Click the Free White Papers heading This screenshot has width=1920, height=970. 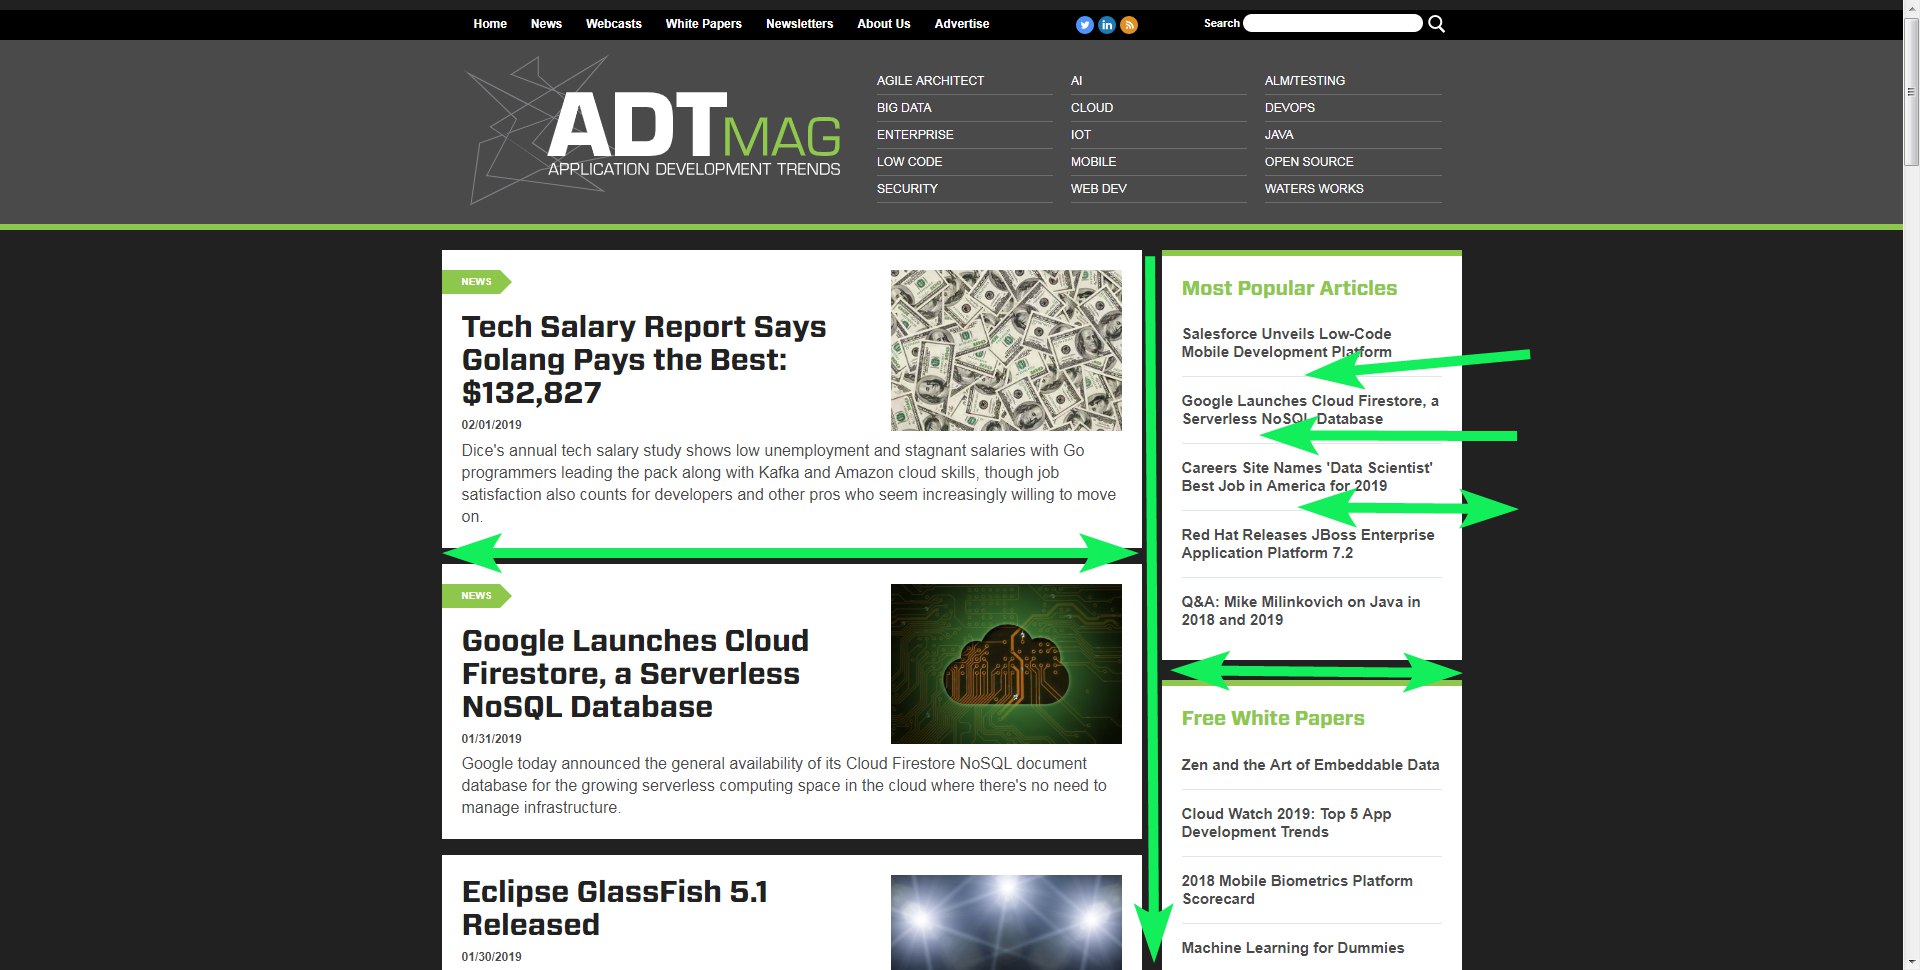click(1272, 718)
